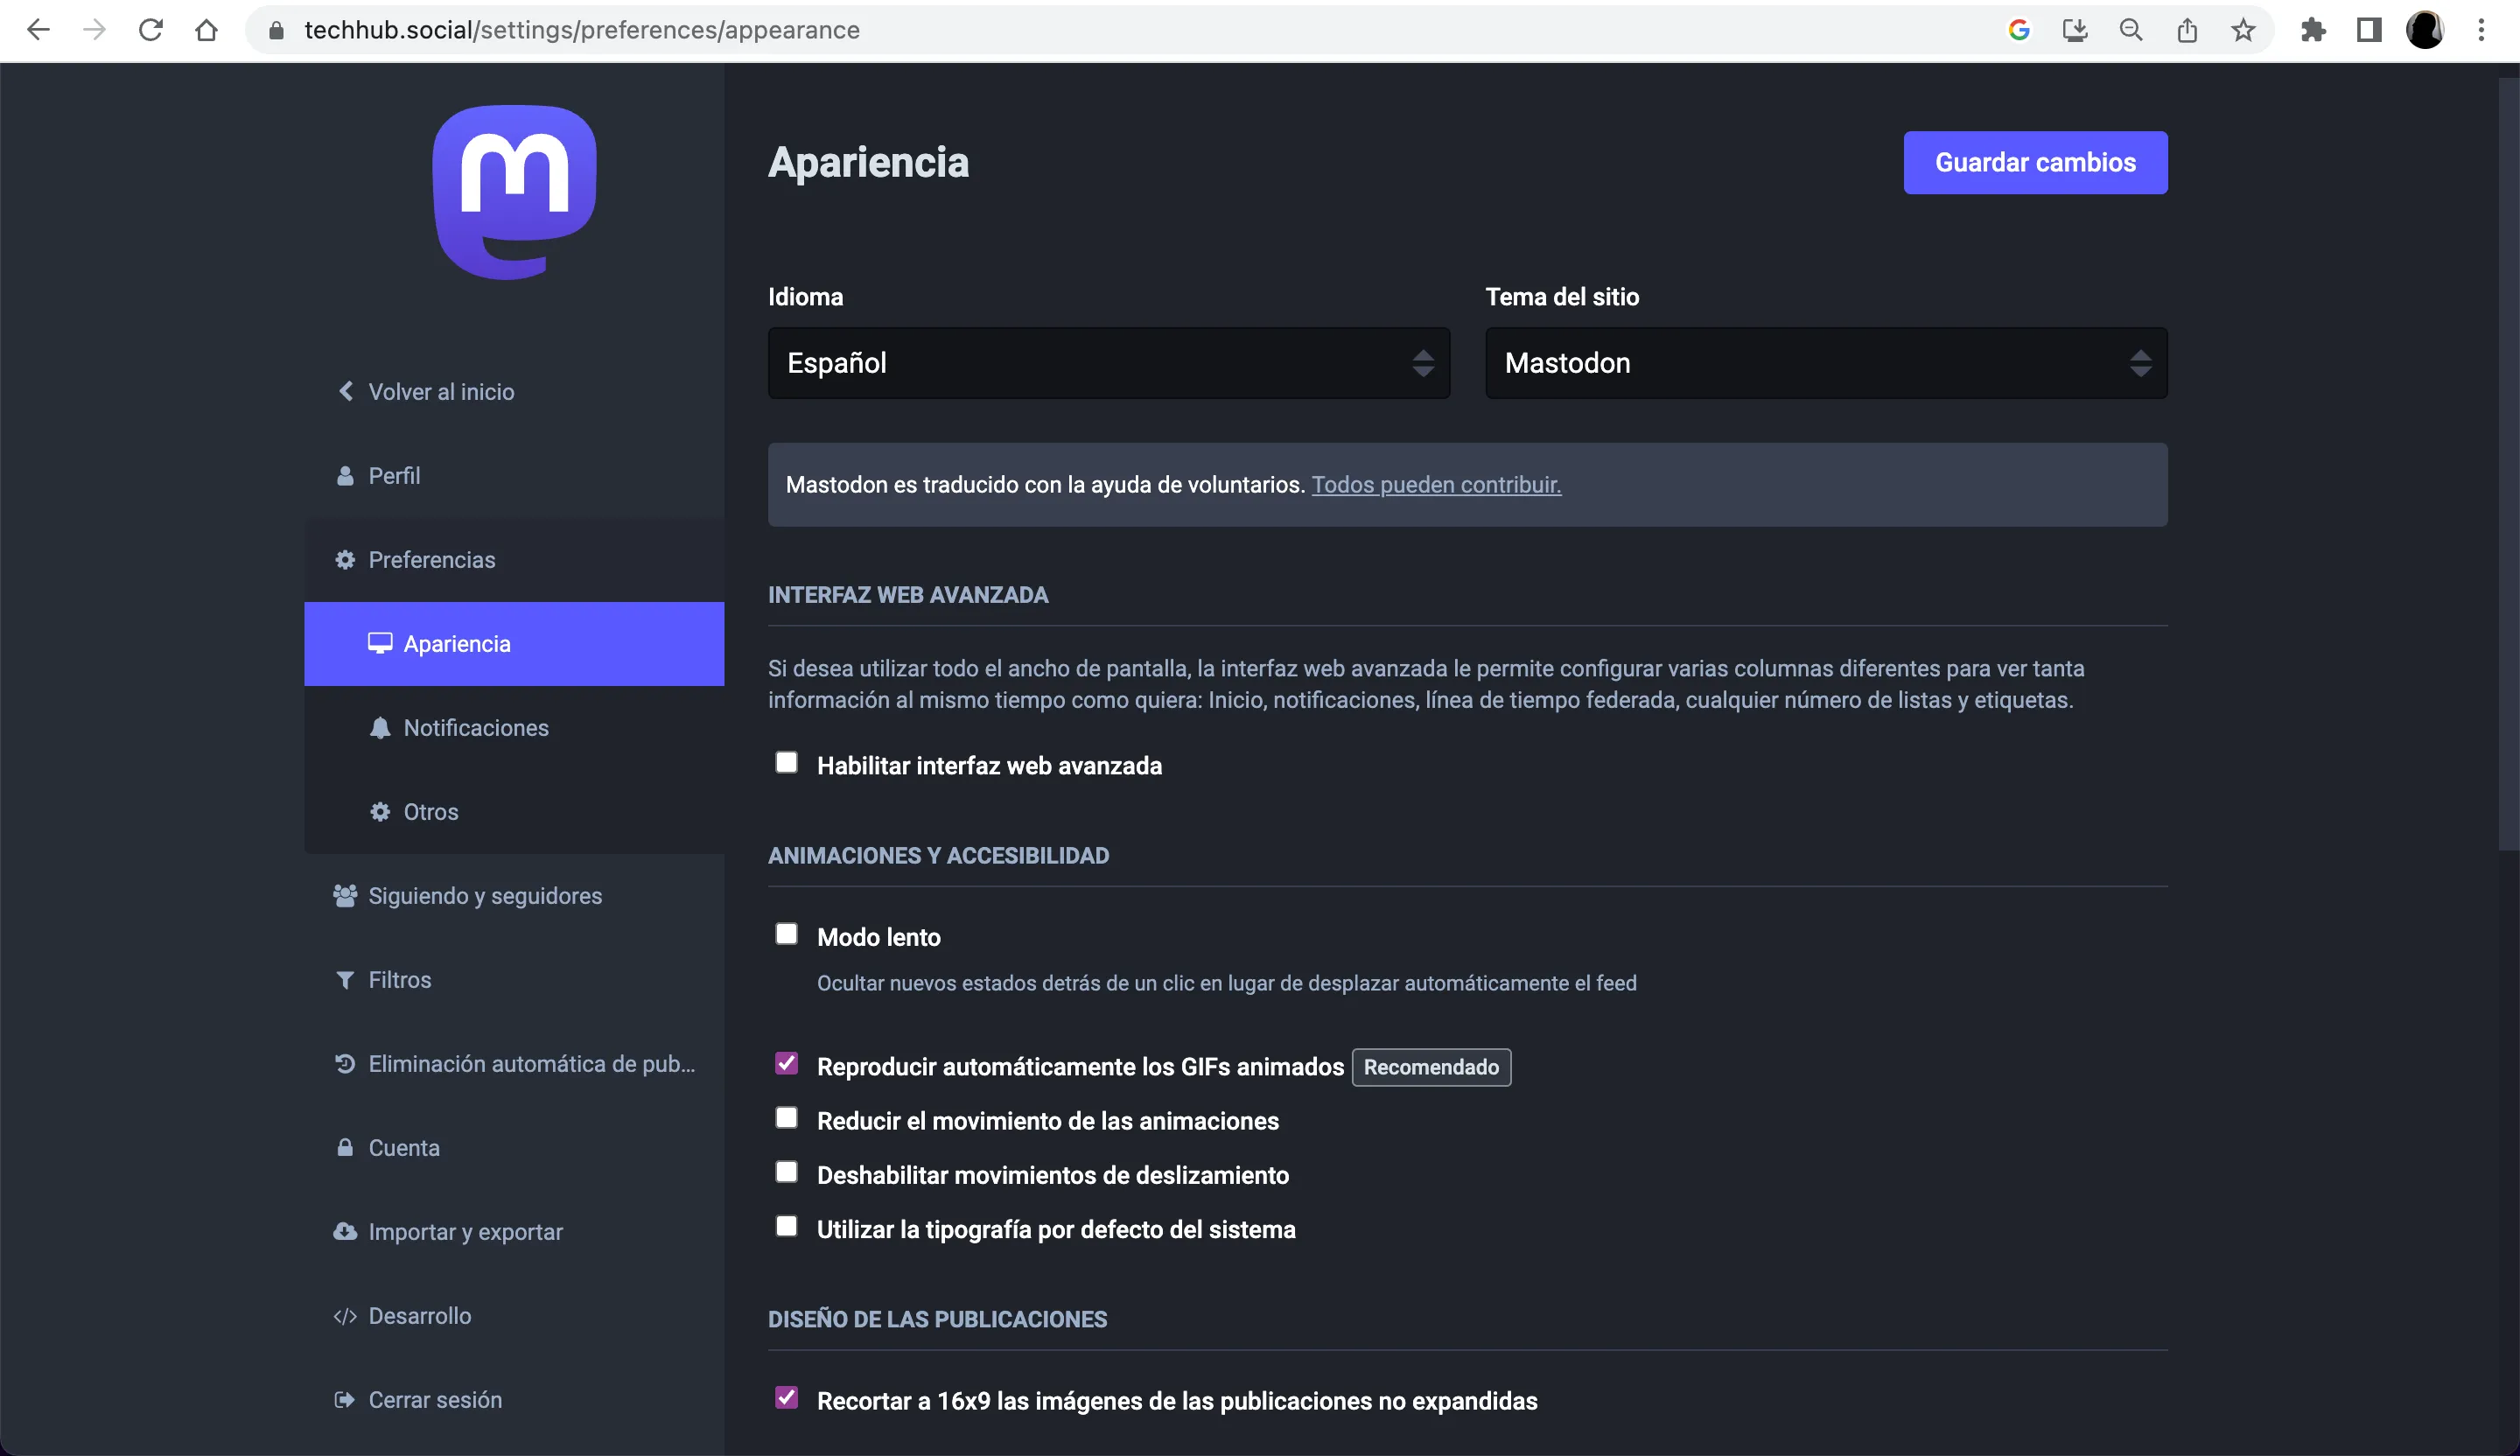
Task: Reload the page with refresh icon
Action: 150,30
